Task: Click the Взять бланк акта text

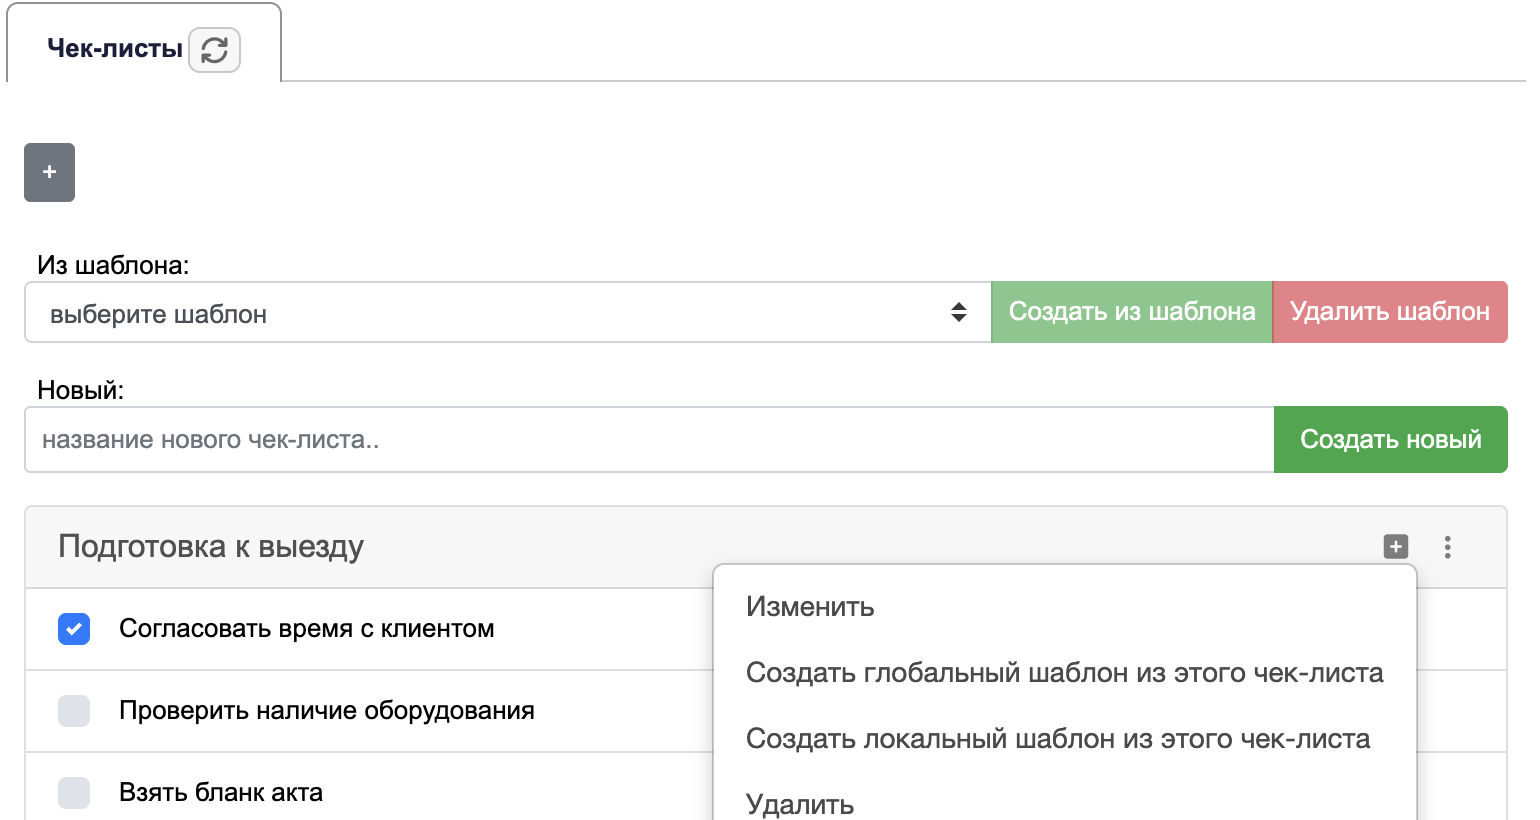Action: pyautogui.click(x=221, y=793)
